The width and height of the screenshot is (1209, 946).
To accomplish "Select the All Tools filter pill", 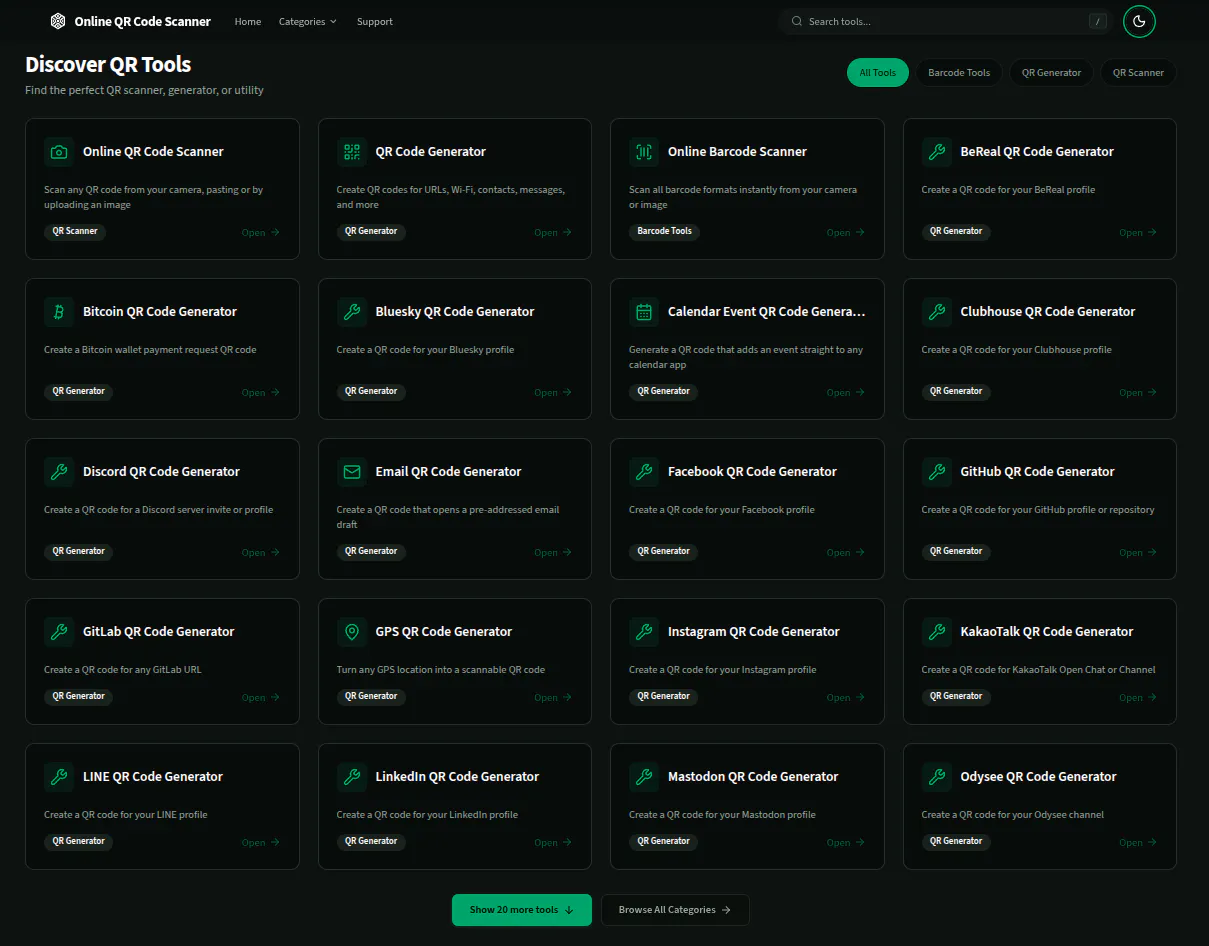I will click(878, 72).
